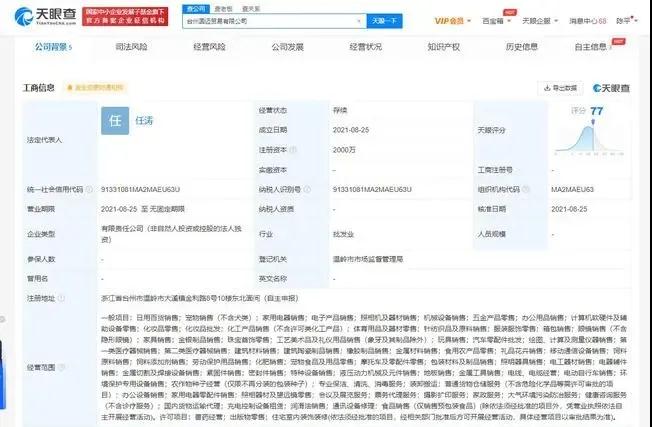Select the 查老板 search tab
The image size is (652, 427).
click(x=223, y=8)
